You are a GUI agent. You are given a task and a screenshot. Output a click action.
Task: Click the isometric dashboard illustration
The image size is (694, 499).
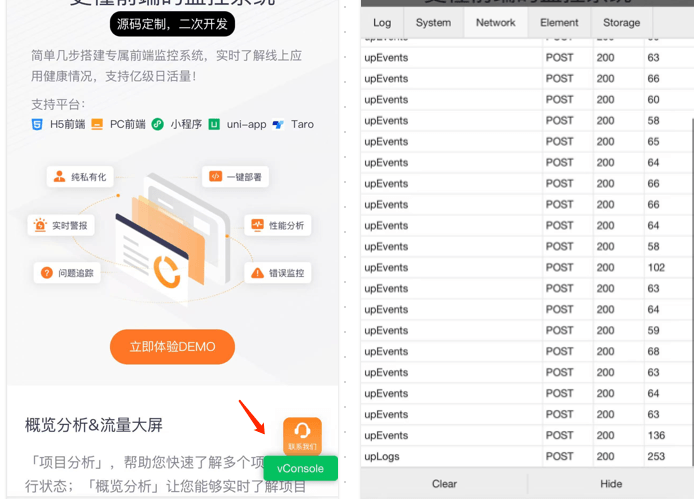[173, 239]
